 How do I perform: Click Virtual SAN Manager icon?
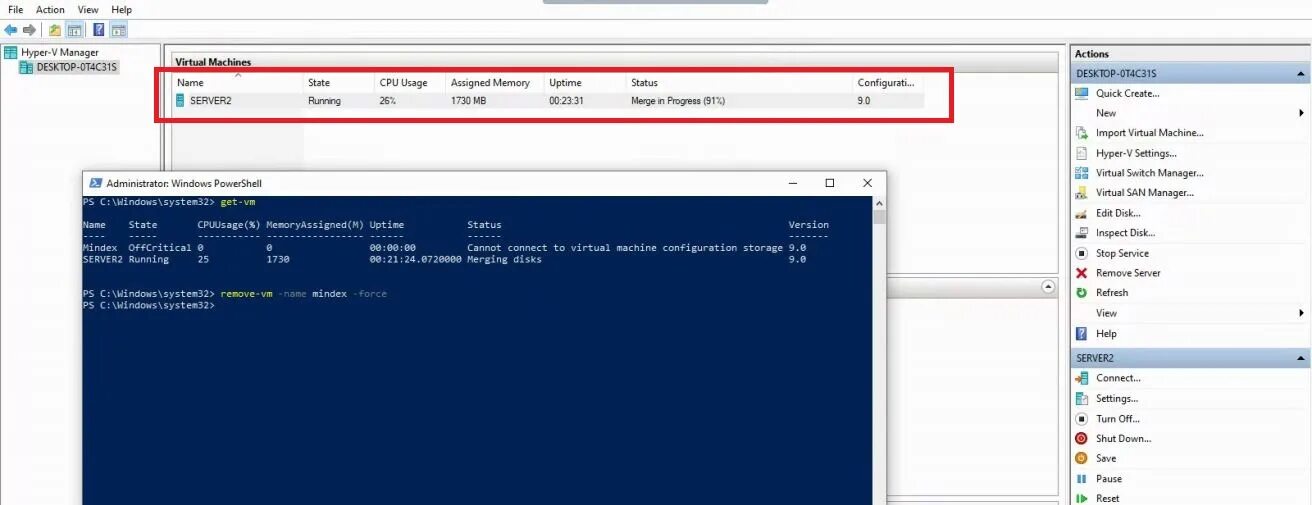pos(1081,193)
